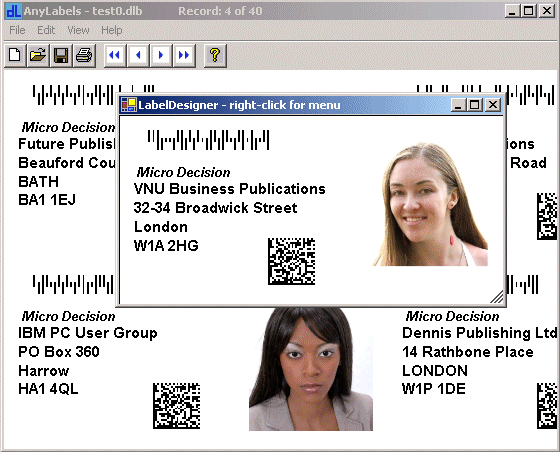Viewport: 560px width, 452px height.
Task: Click 'Dennis Publishing Ltd' text
Action: click(479, 333)
